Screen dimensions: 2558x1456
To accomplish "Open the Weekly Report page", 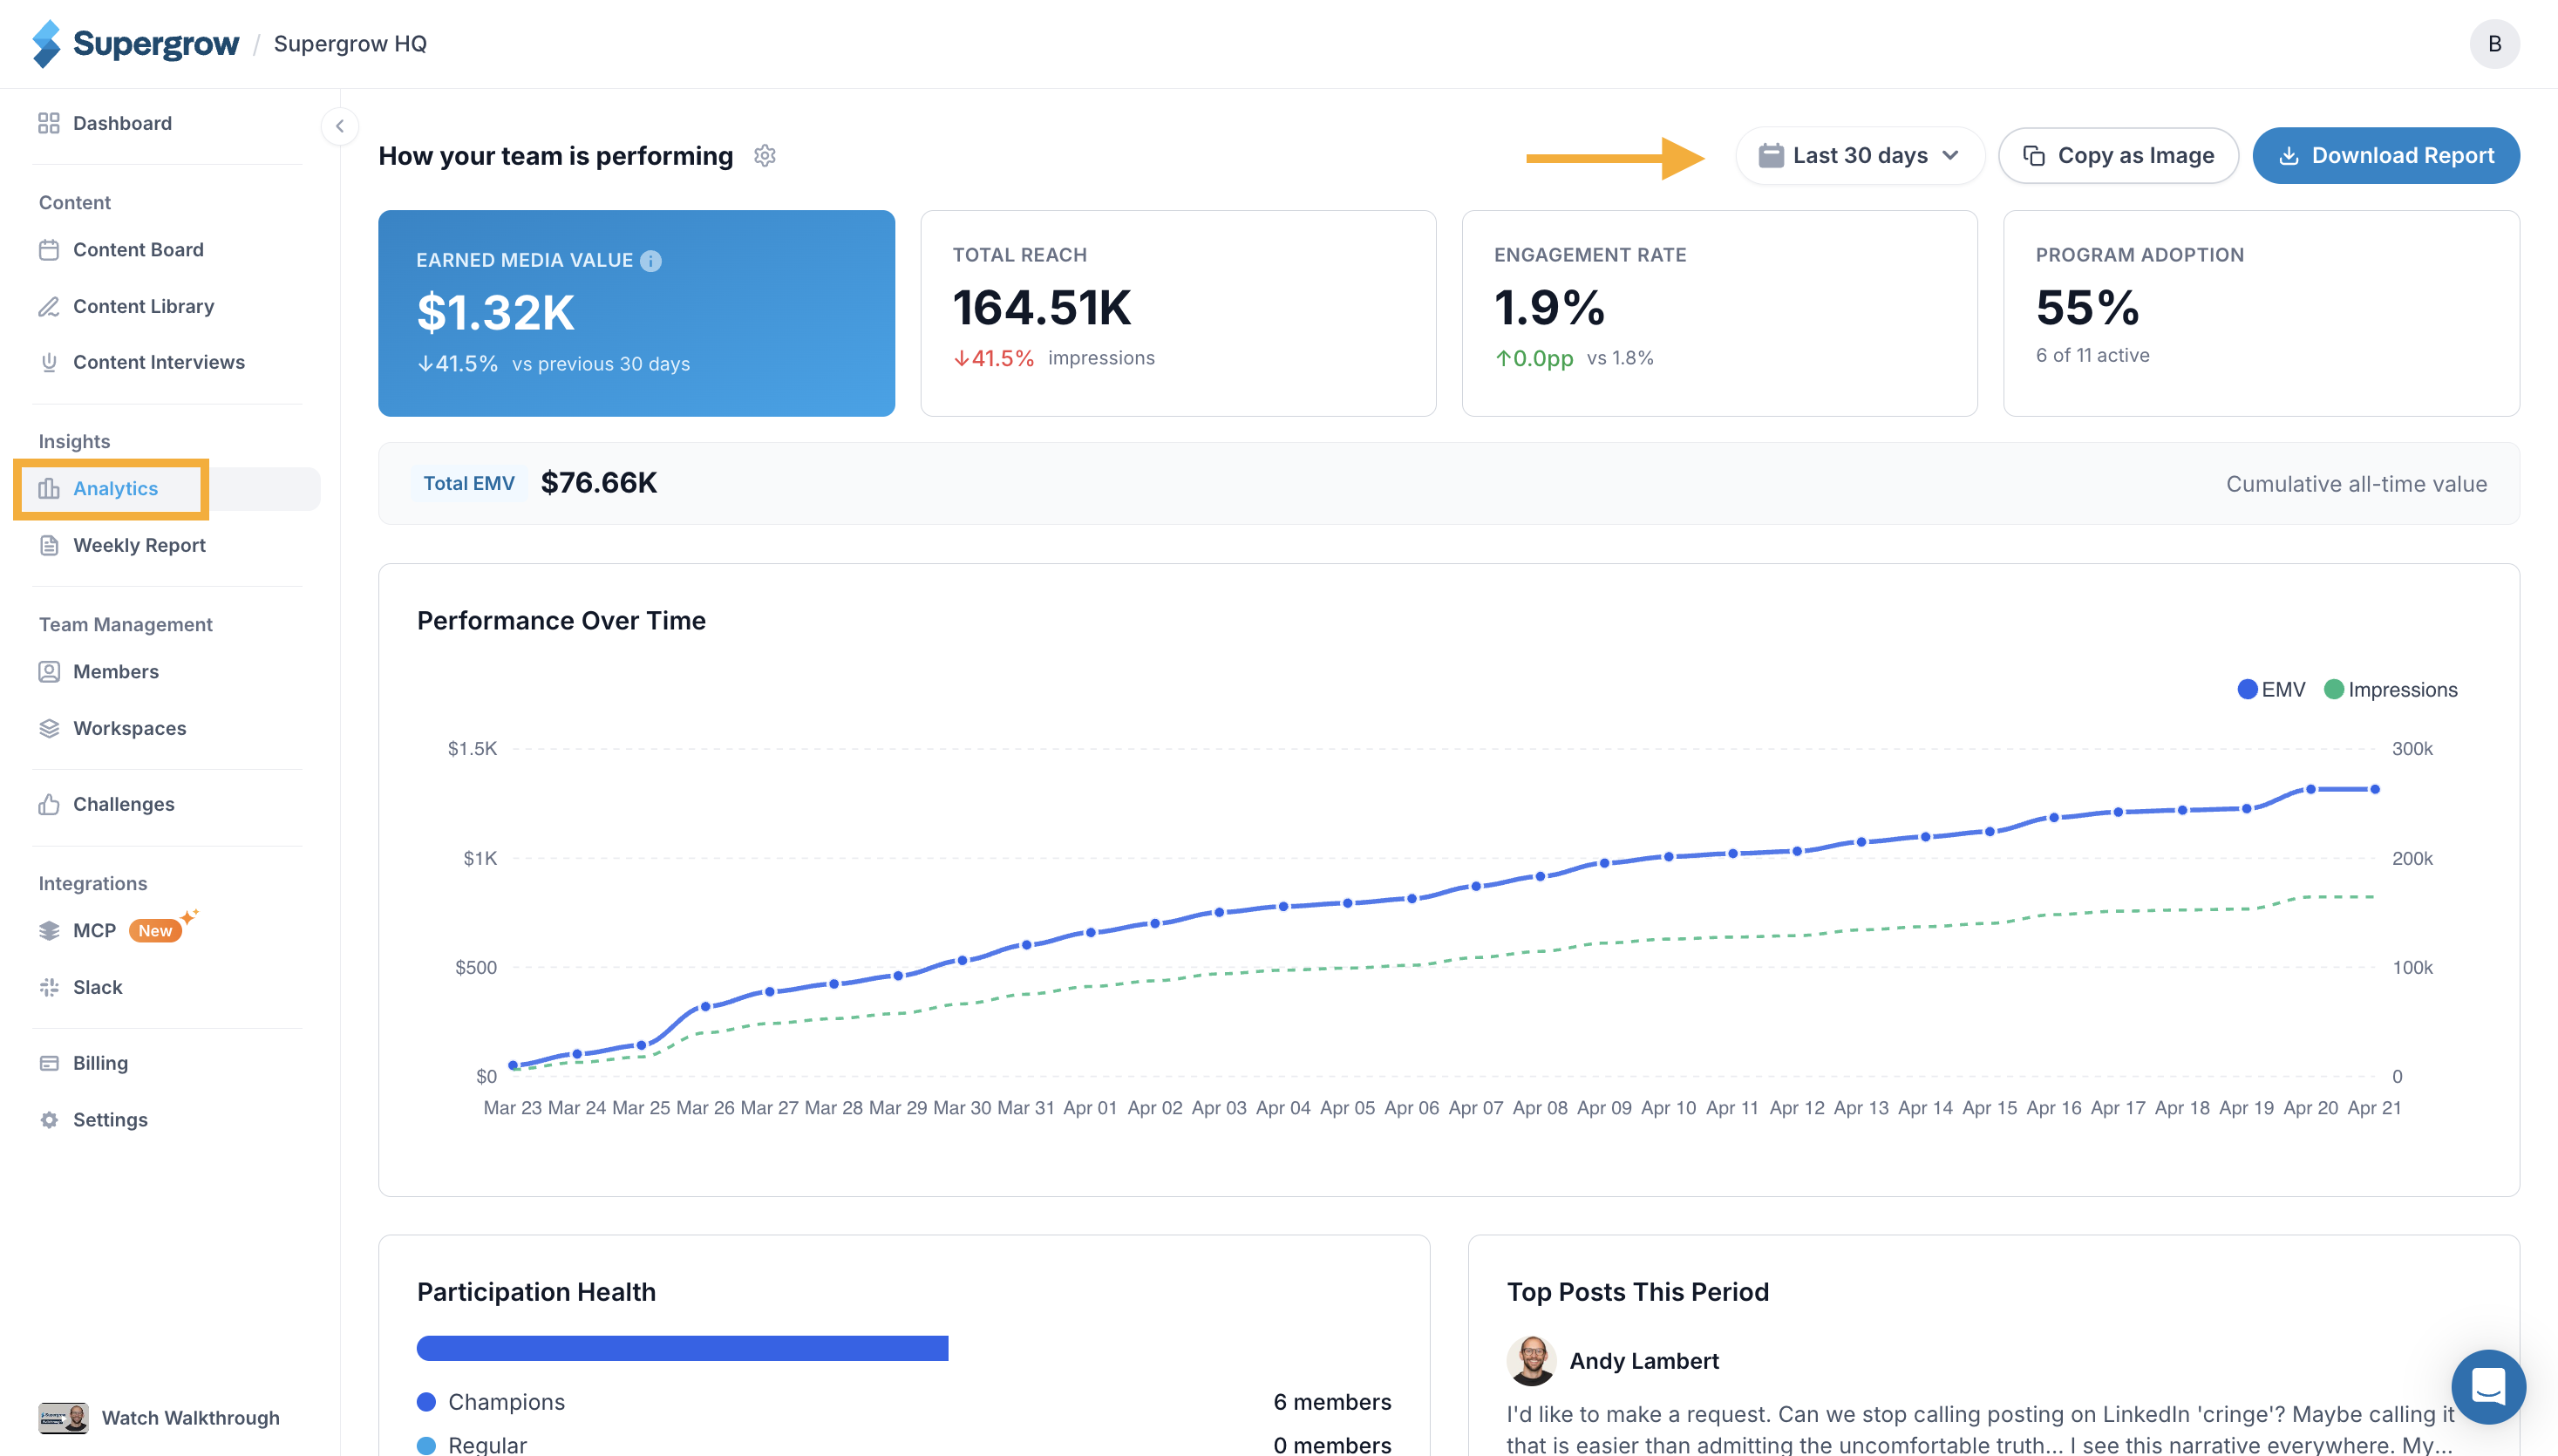I will (139, 545).
